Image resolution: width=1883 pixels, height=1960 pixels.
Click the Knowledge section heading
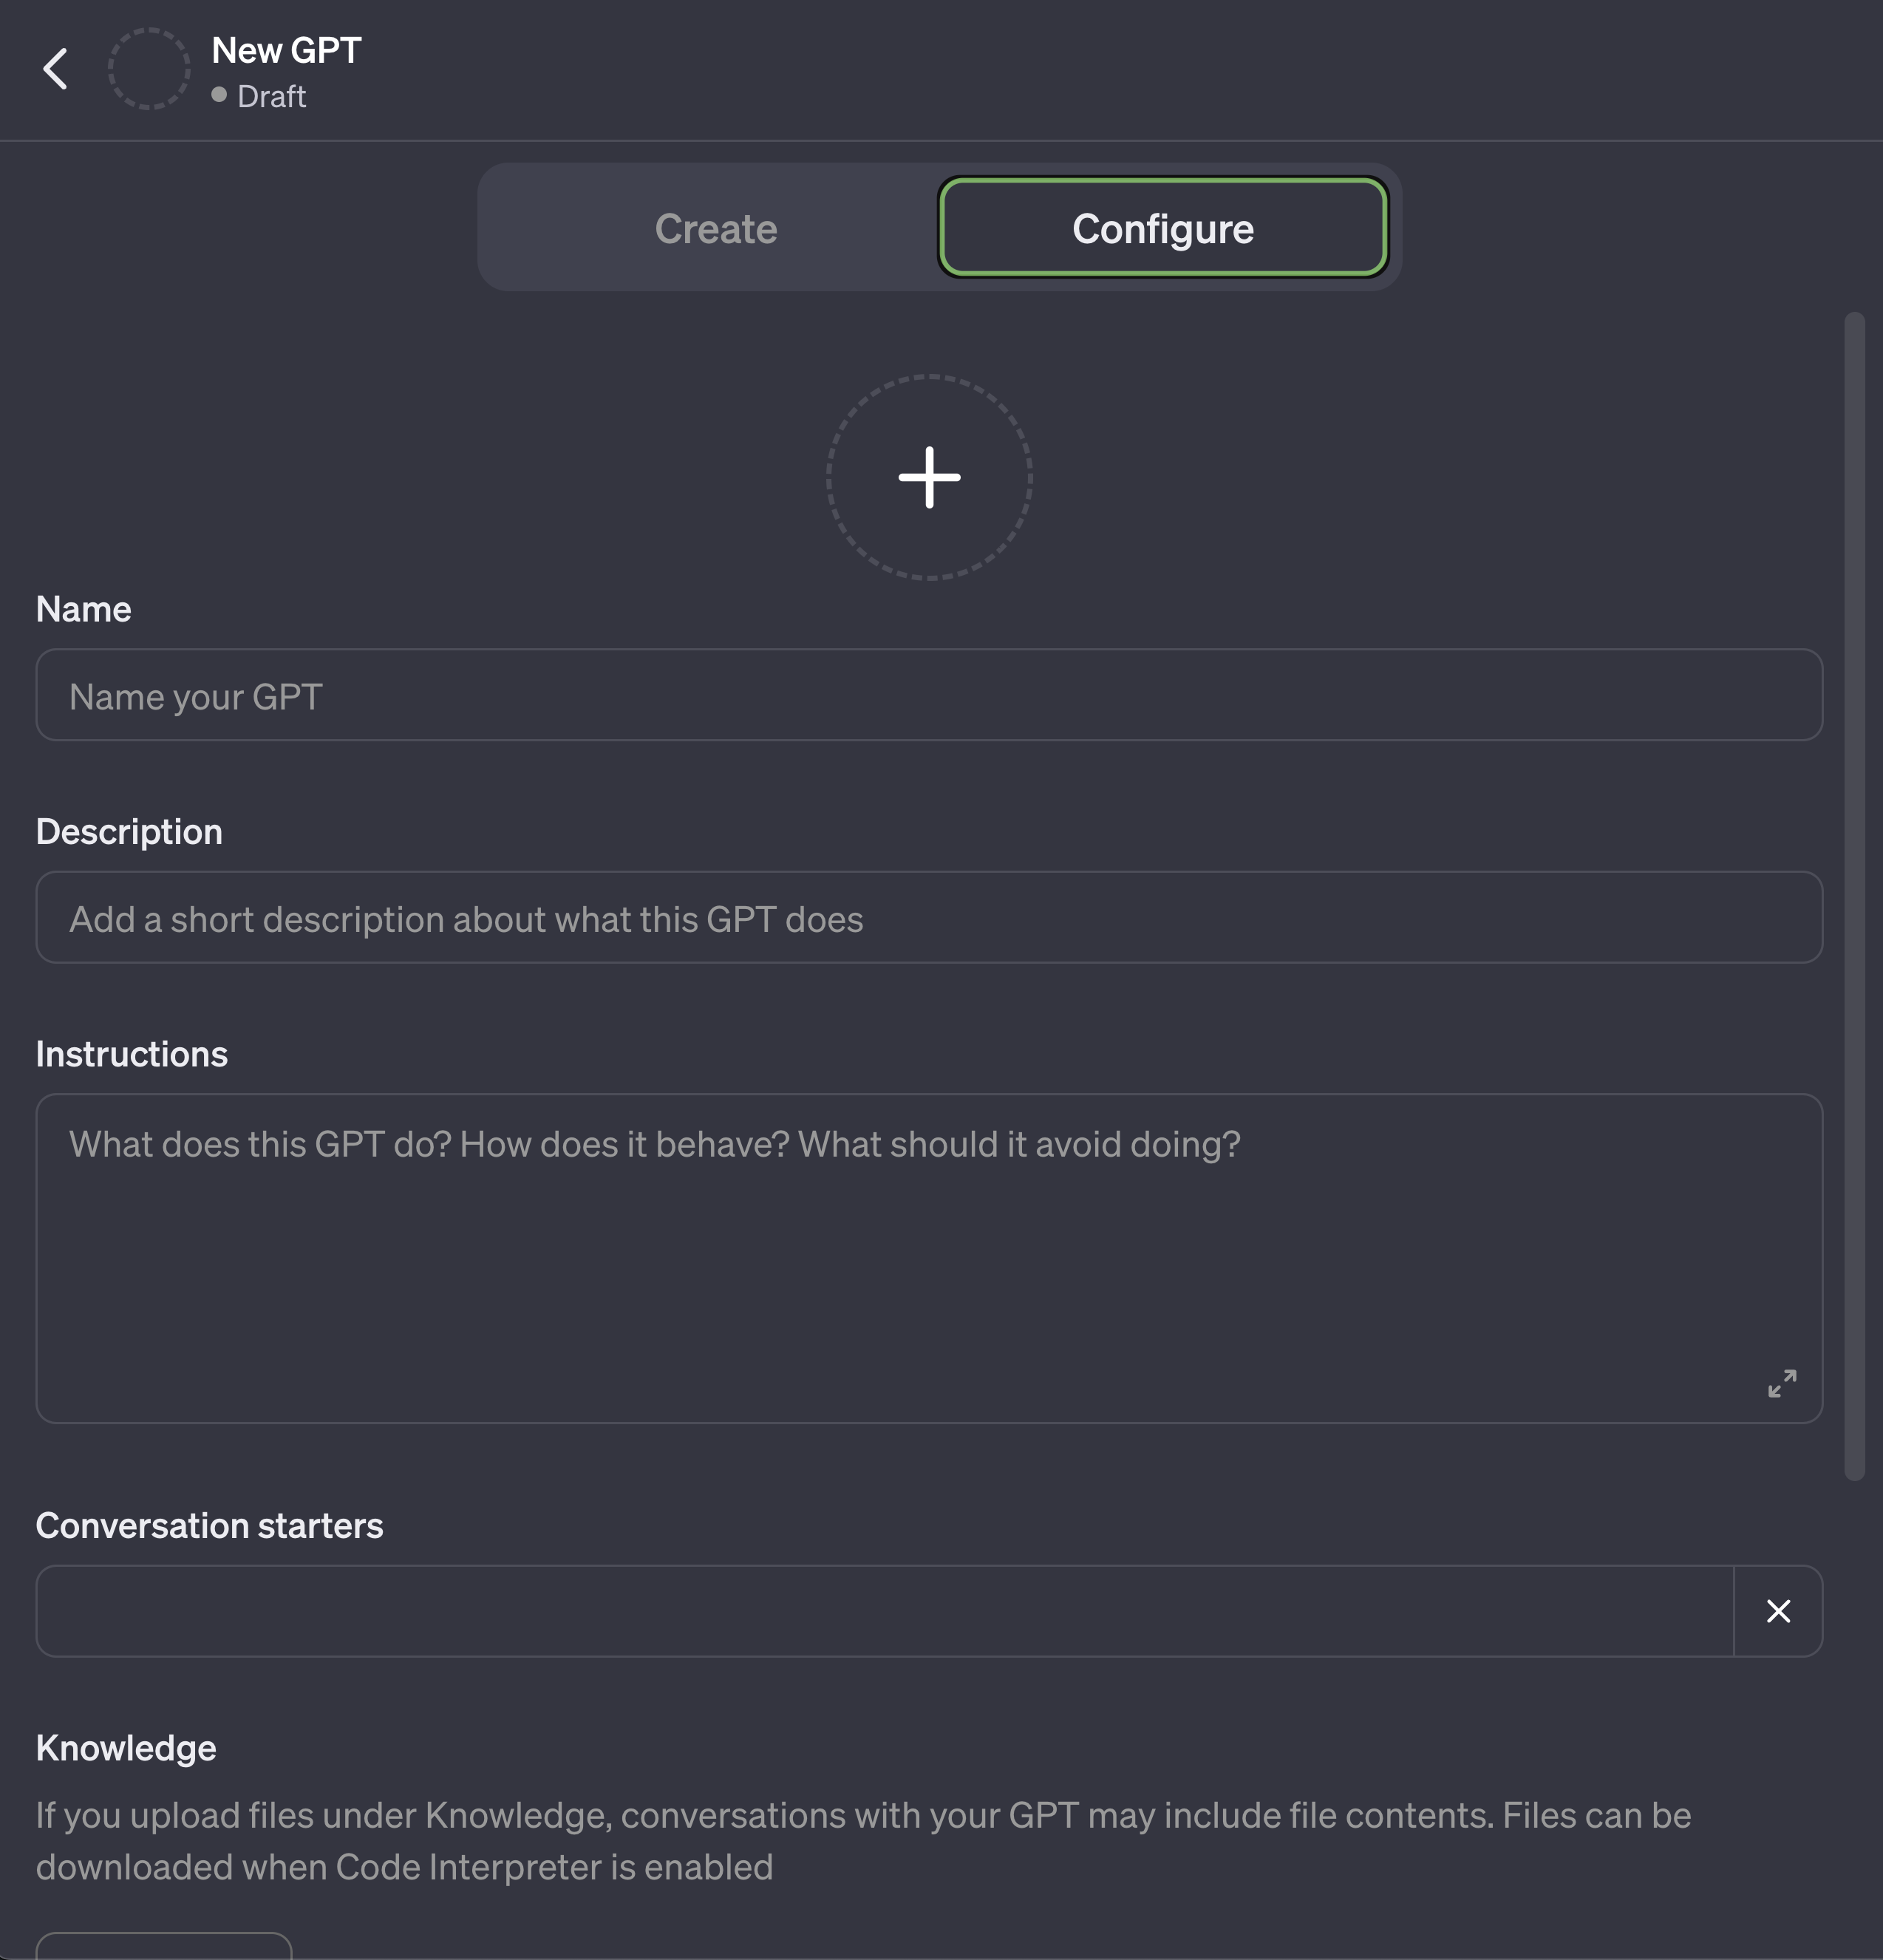[125, 1748]
